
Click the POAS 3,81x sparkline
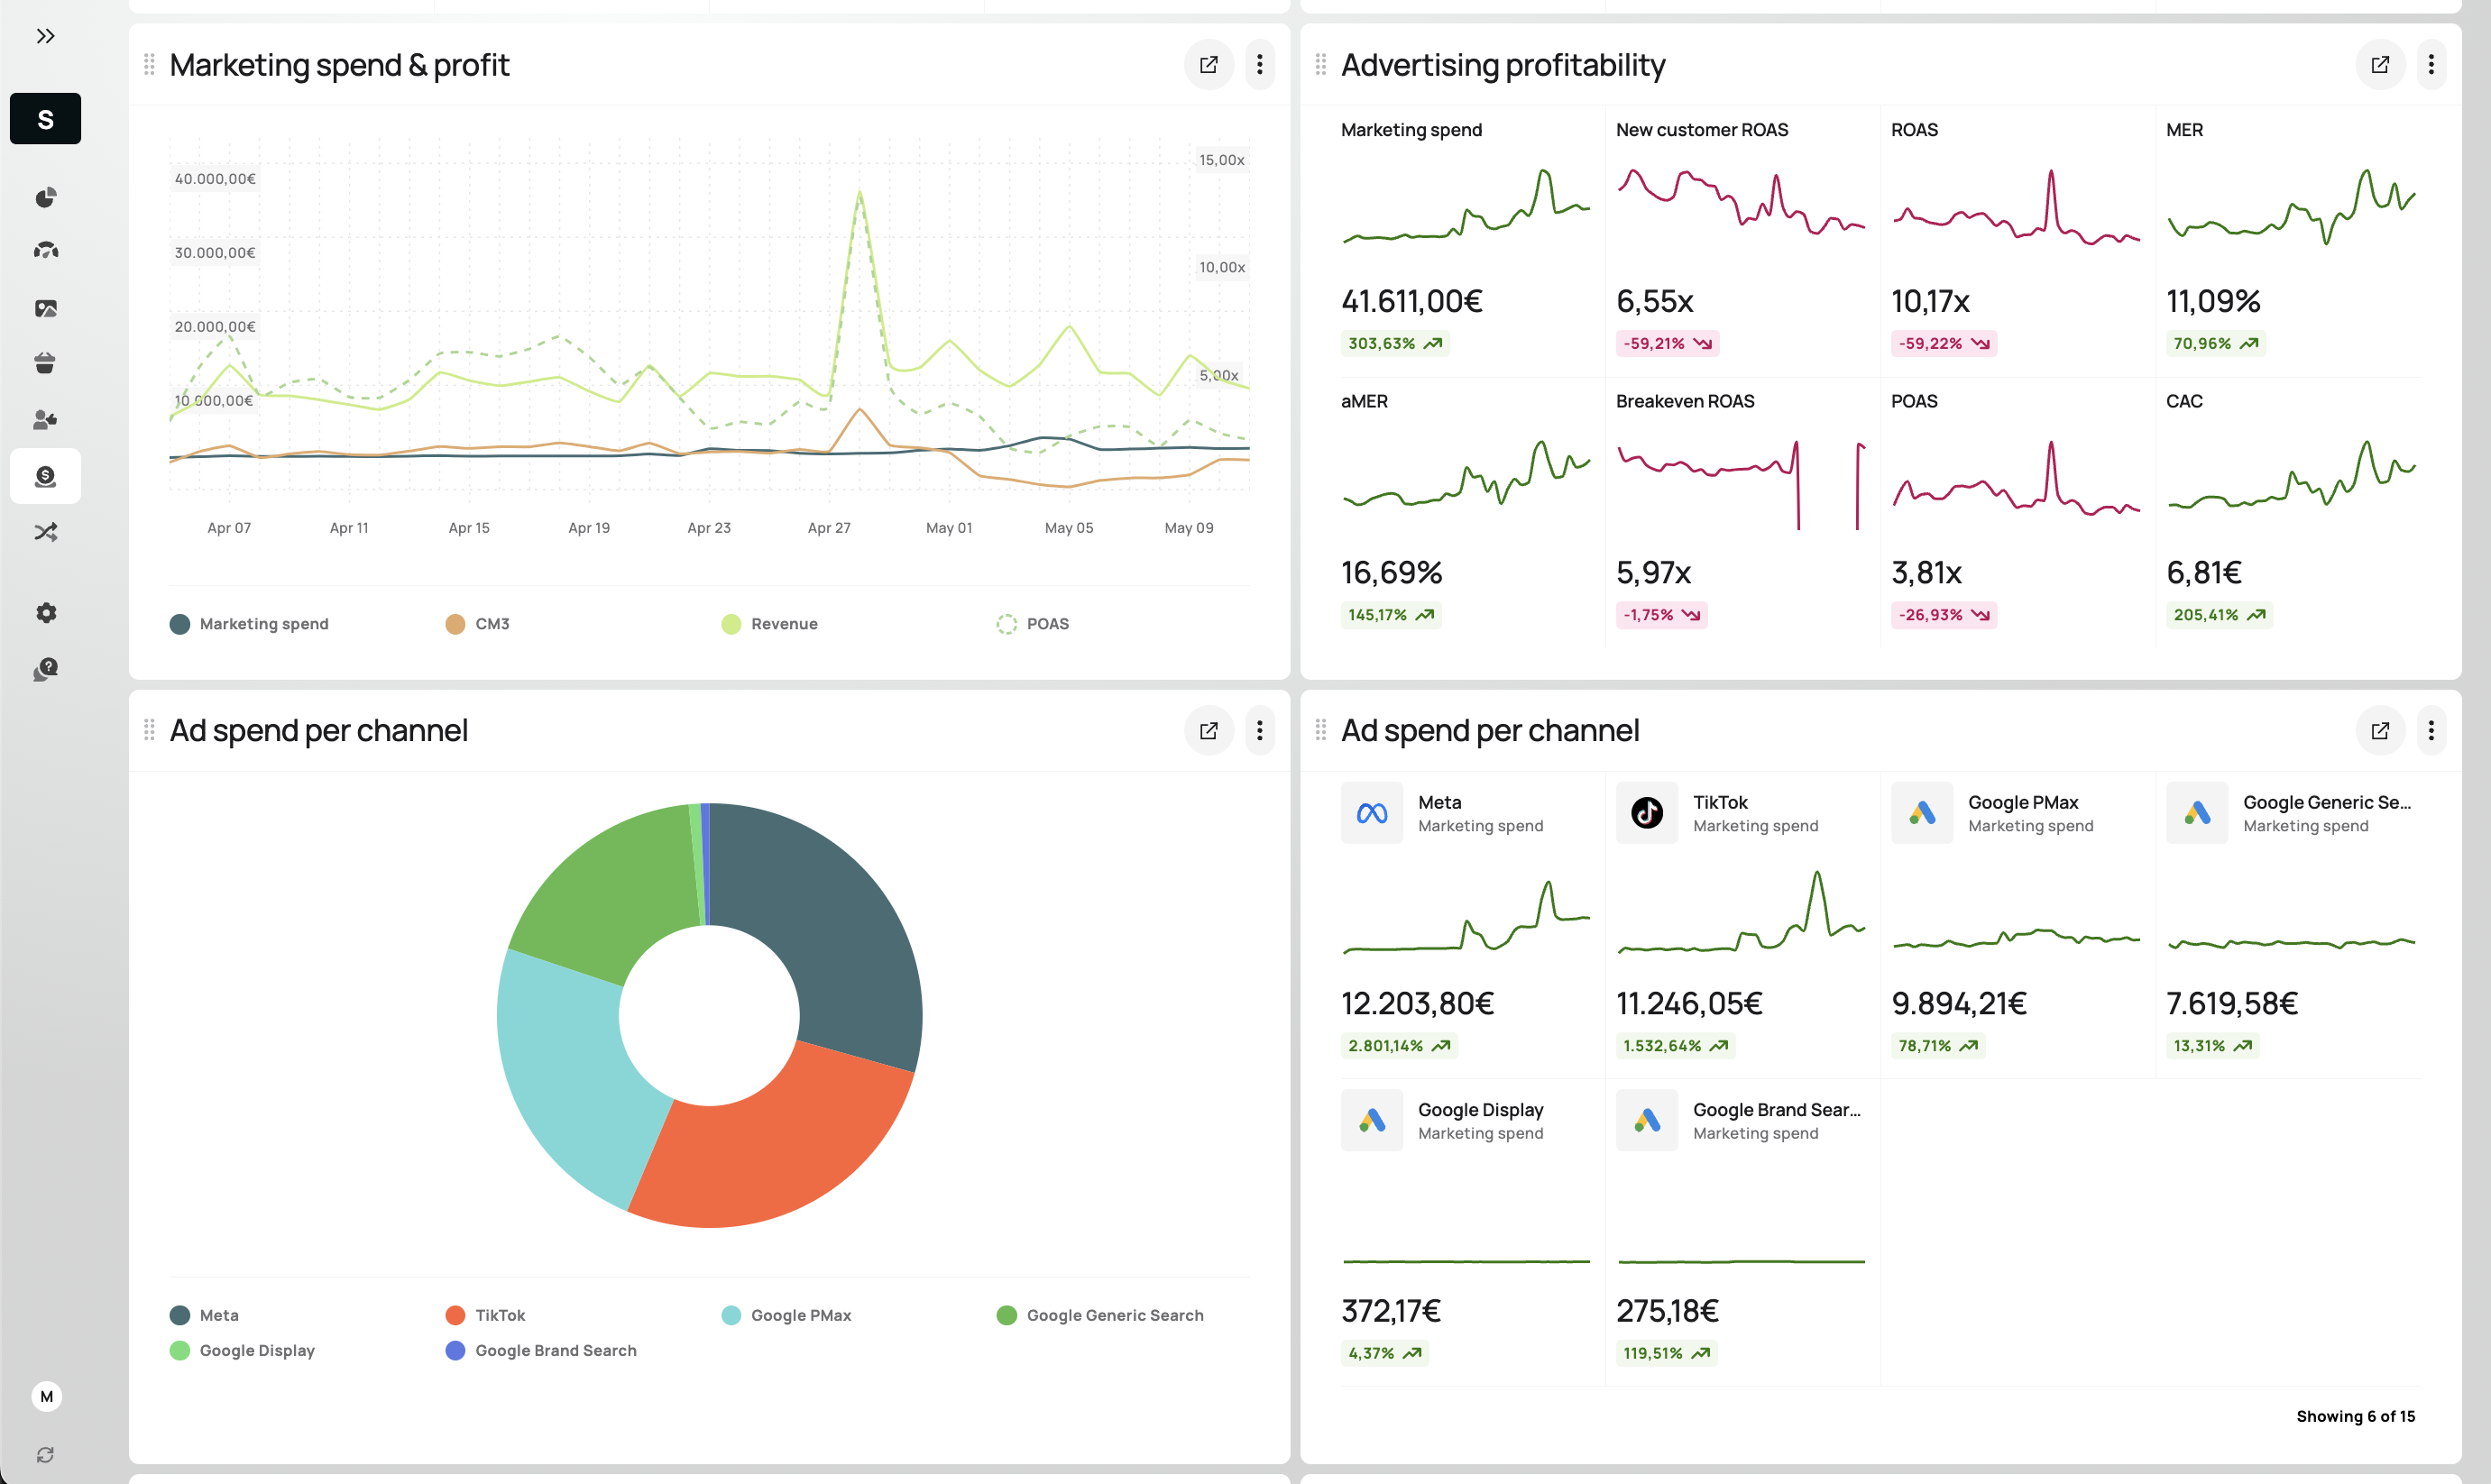pyautogui.click(x=2016, y=479)
